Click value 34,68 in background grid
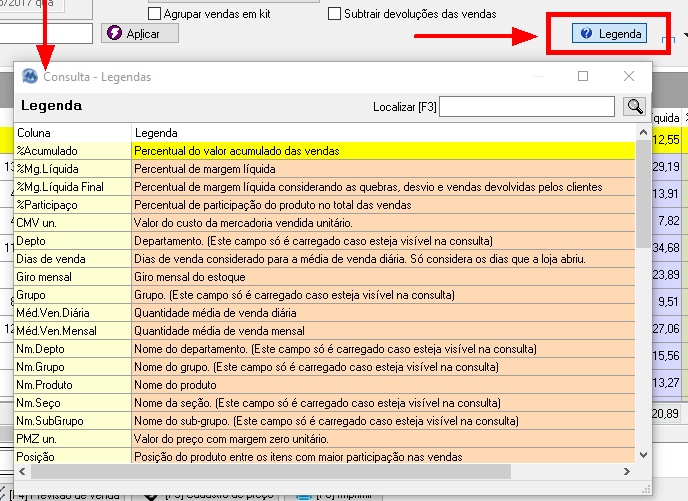688x501 pixels. [x=666, y=247]
